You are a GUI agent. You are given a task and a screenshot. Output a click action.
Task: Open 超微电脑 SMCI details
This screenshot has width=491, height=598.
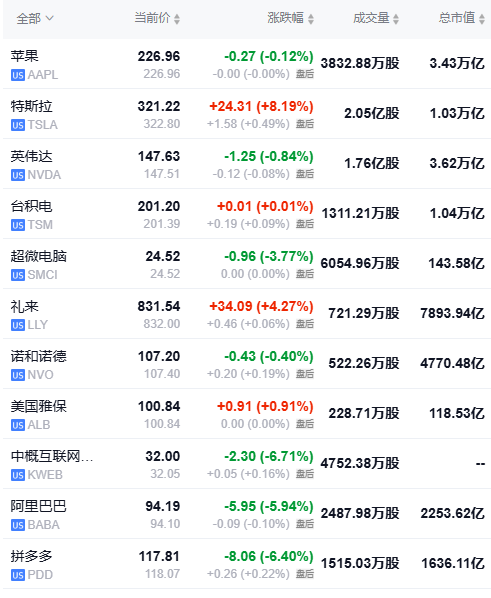click(x=247, y=264)
